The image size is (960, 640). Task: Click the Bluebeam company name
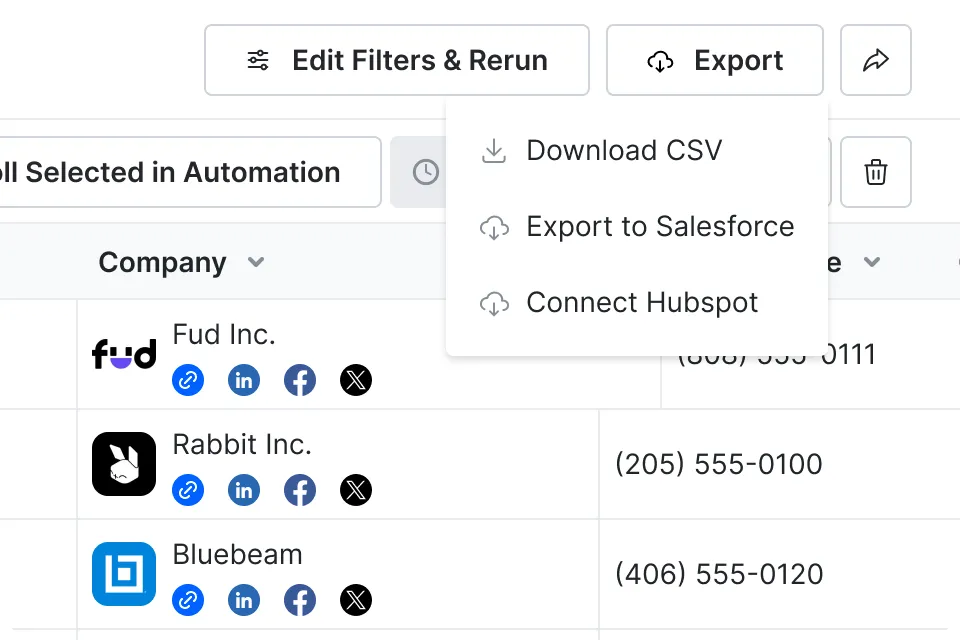tap(238, 555)
